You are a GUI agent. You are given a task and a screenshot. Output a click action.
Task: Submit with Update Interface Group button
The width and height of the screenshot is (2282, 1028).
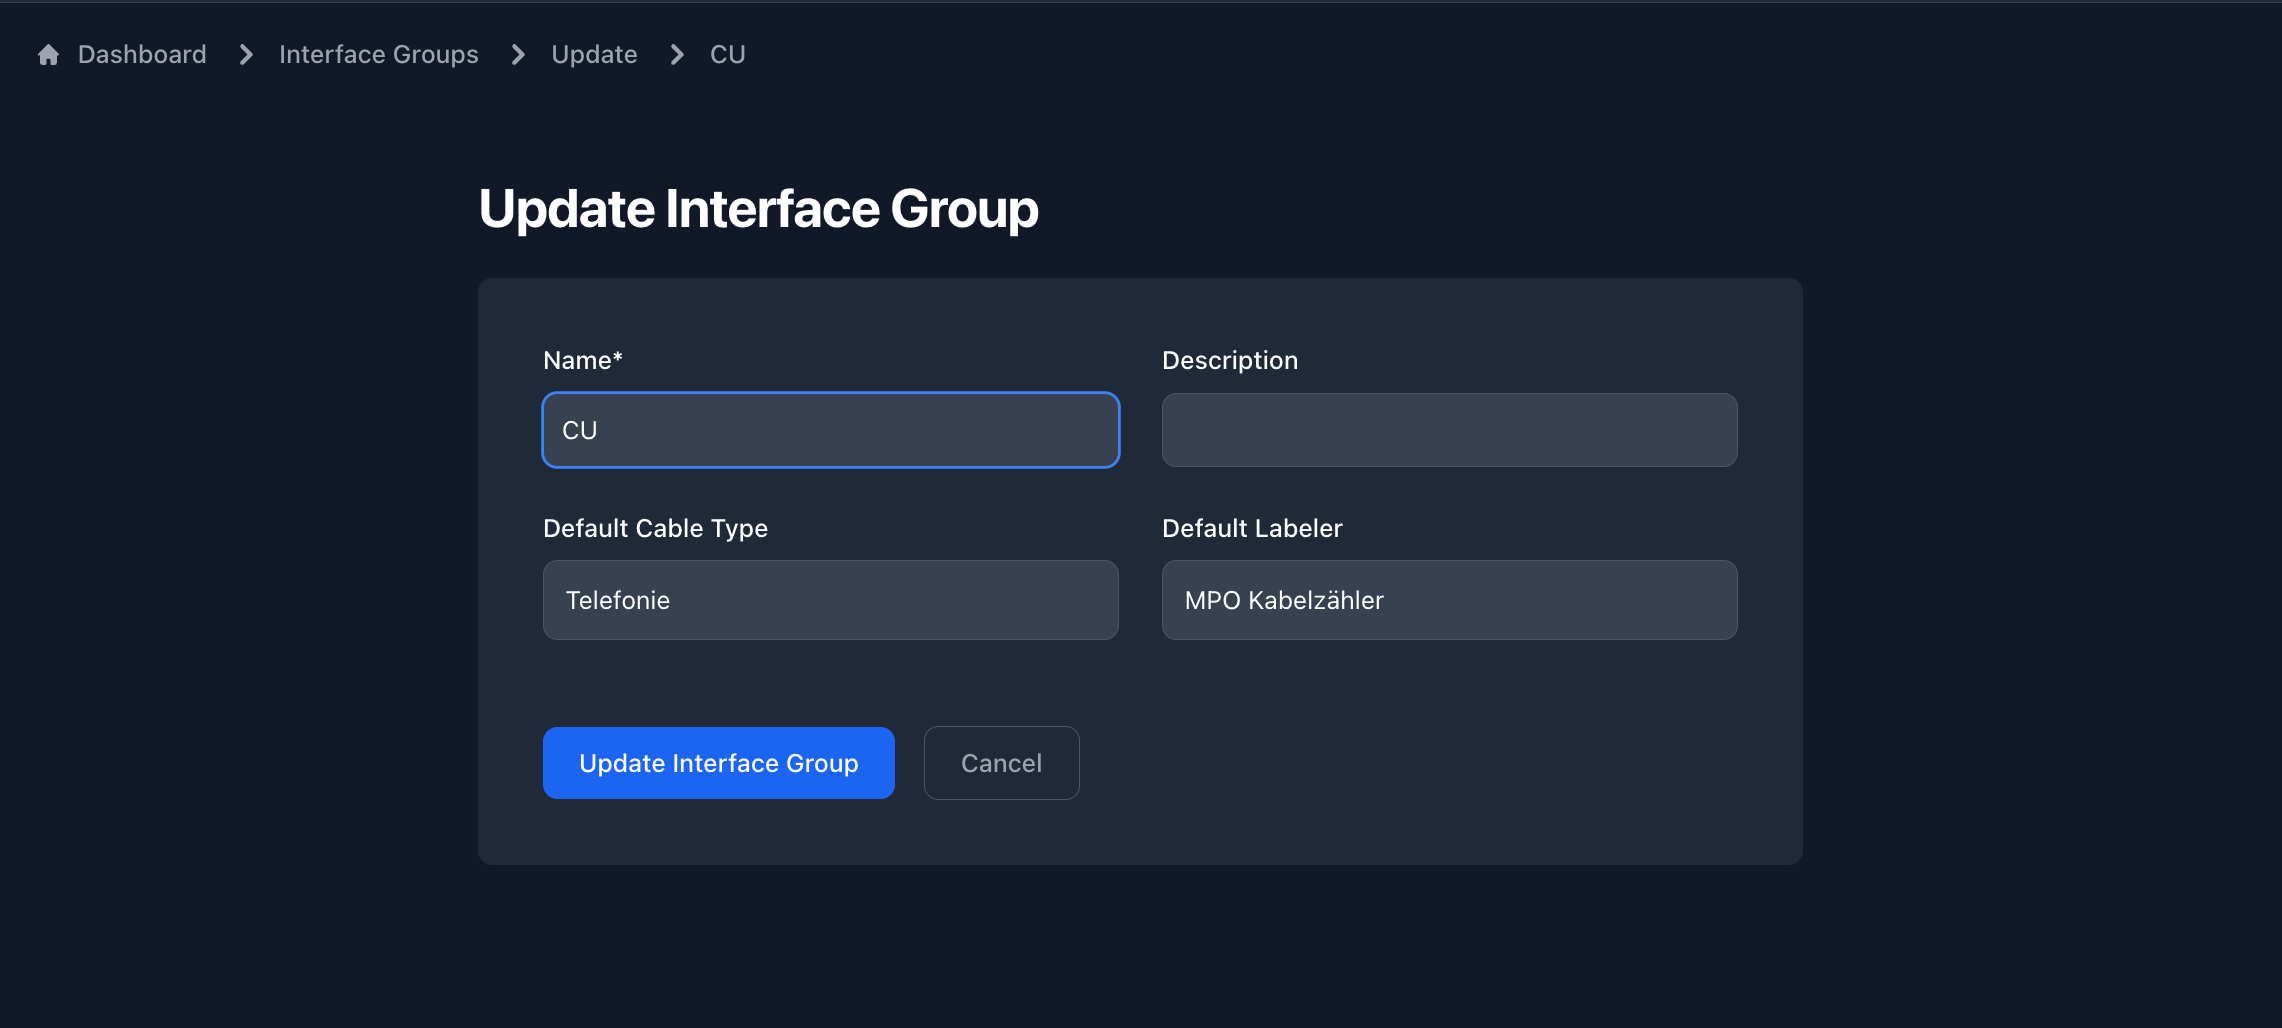pyautogui.click(x=719, y=763)
